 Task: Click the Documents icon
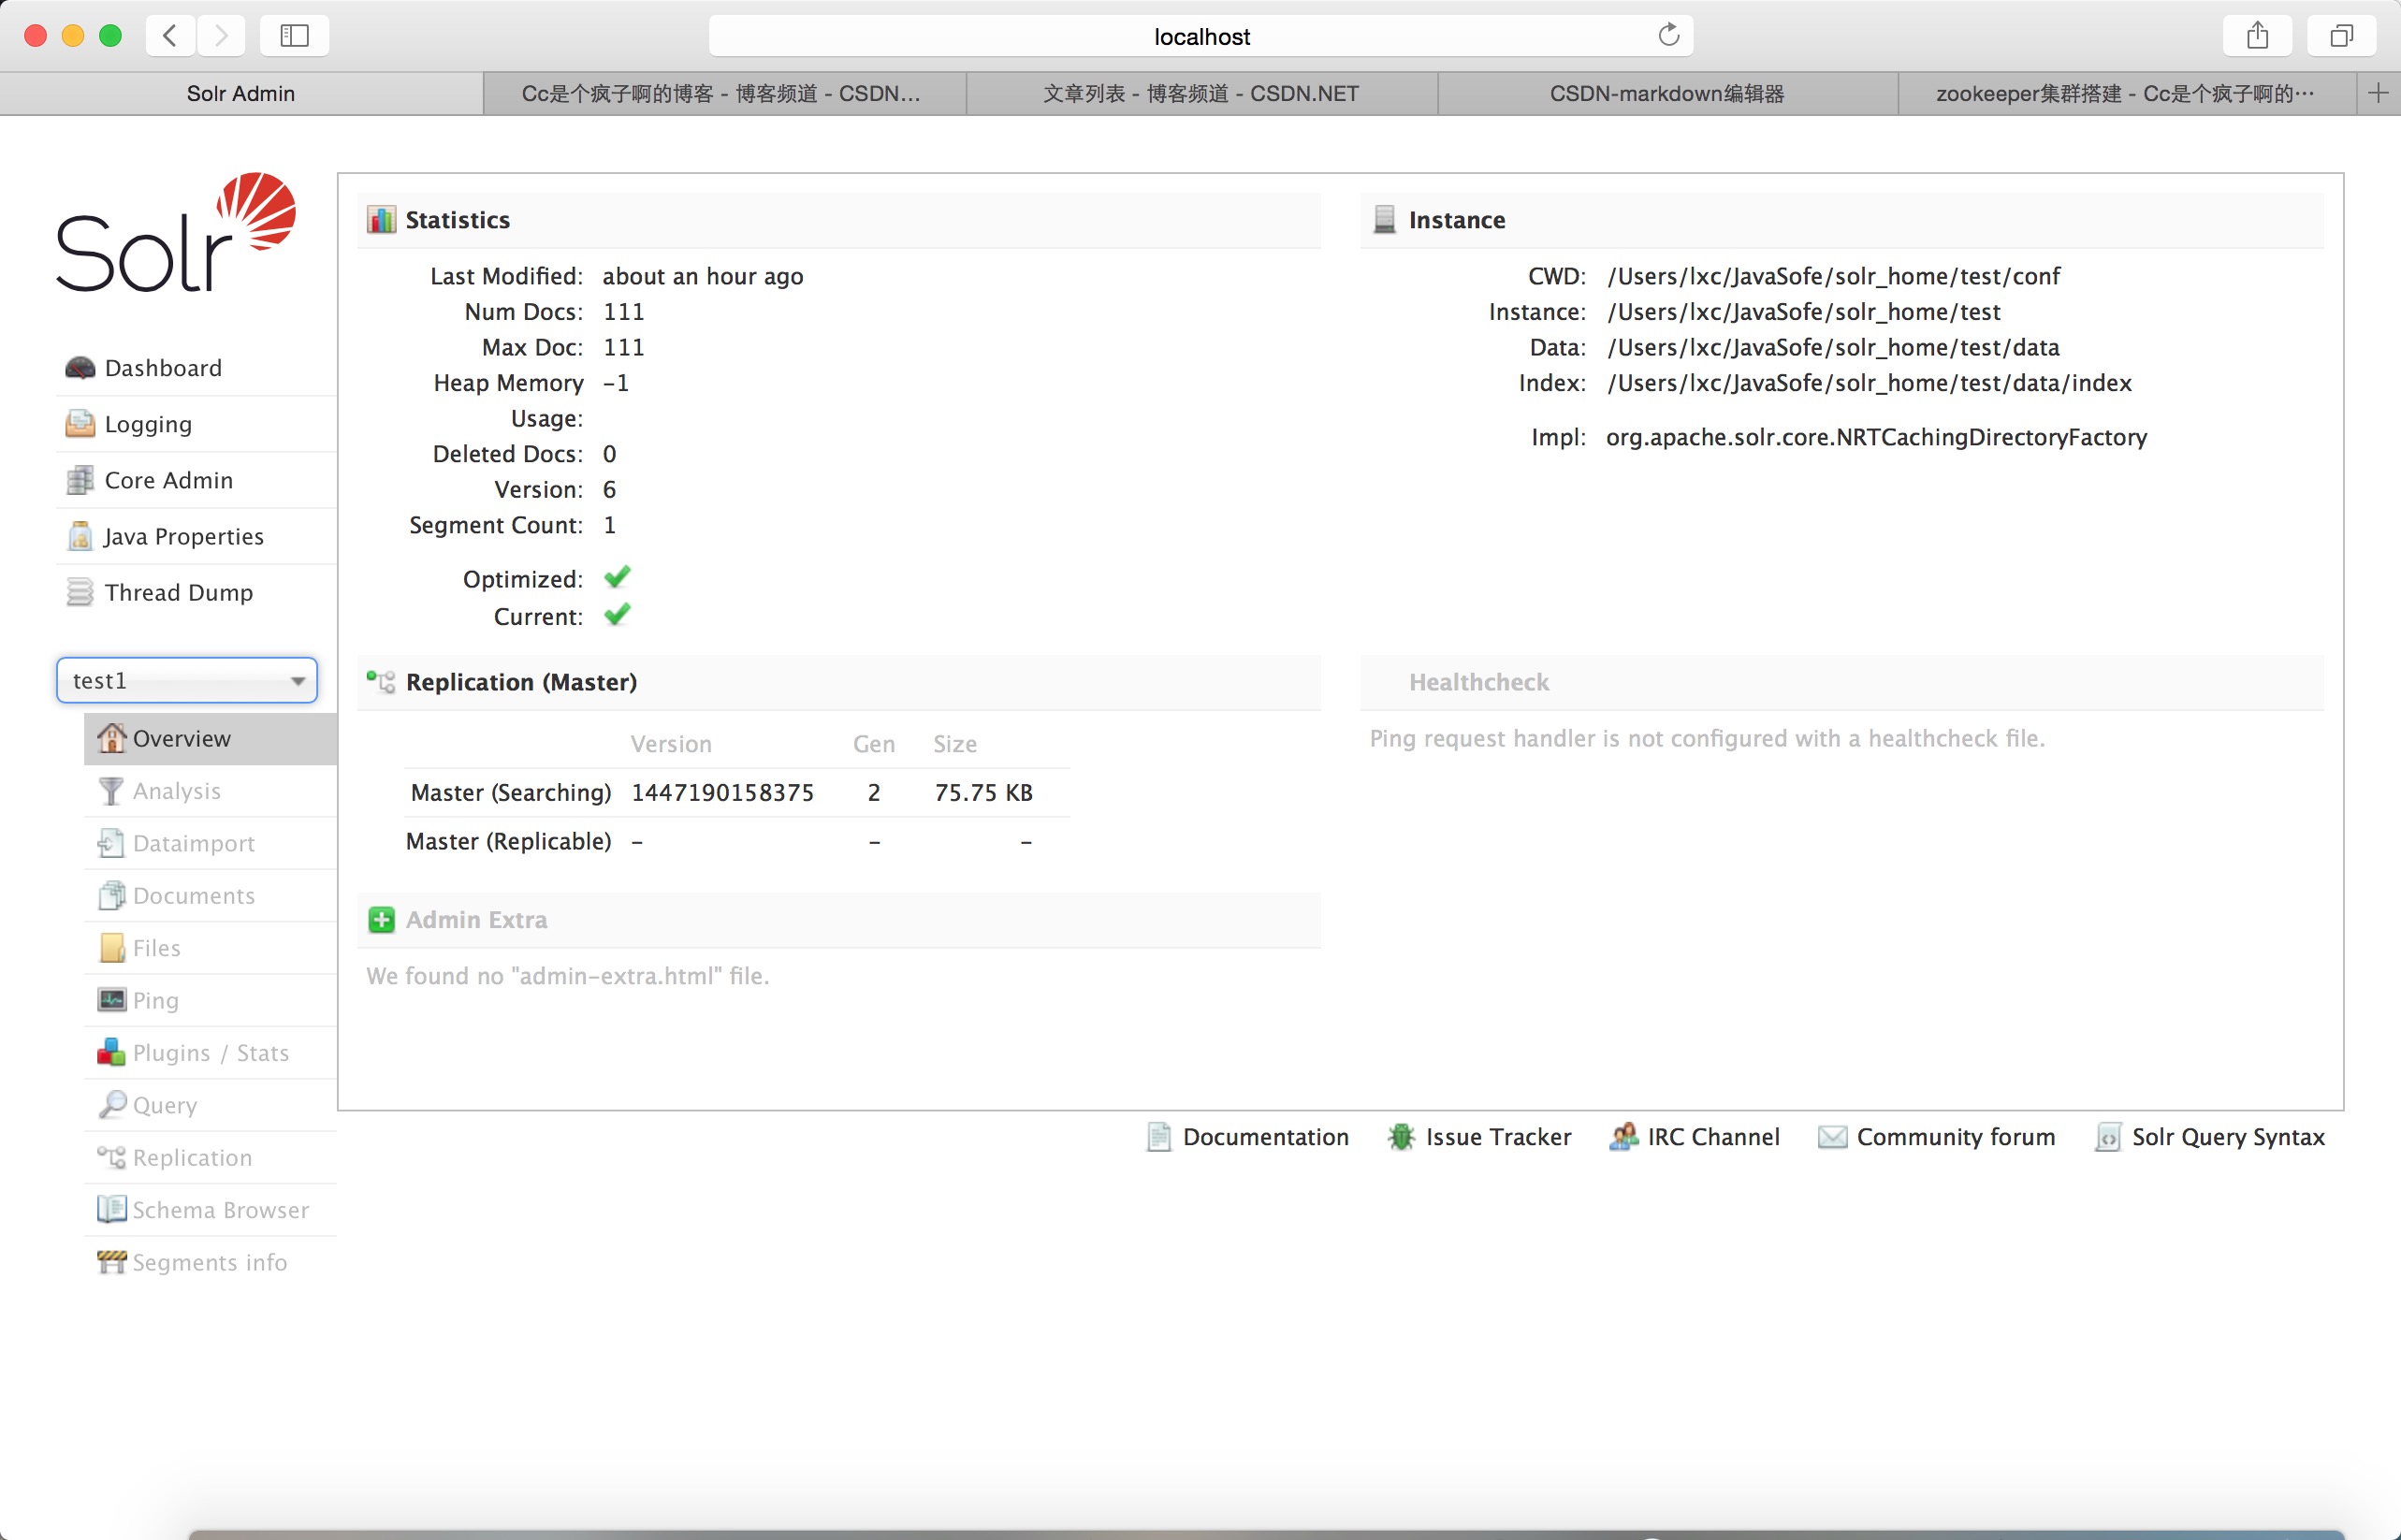[x=112, y=895]
